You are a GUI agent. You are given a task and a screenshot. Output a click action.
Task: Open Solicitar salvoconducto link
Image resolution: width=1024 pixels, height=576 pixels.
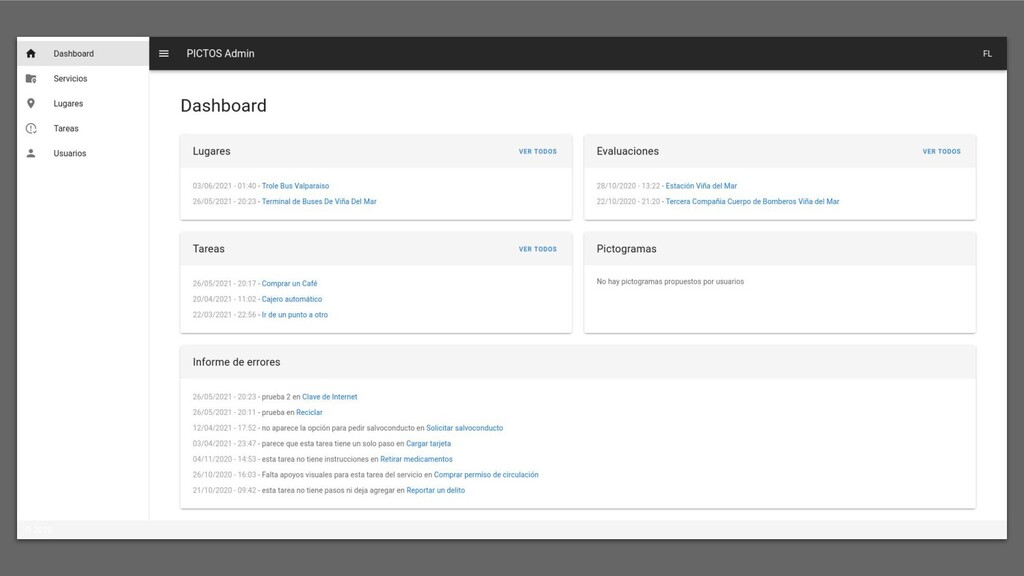click(x=464, y=428)
